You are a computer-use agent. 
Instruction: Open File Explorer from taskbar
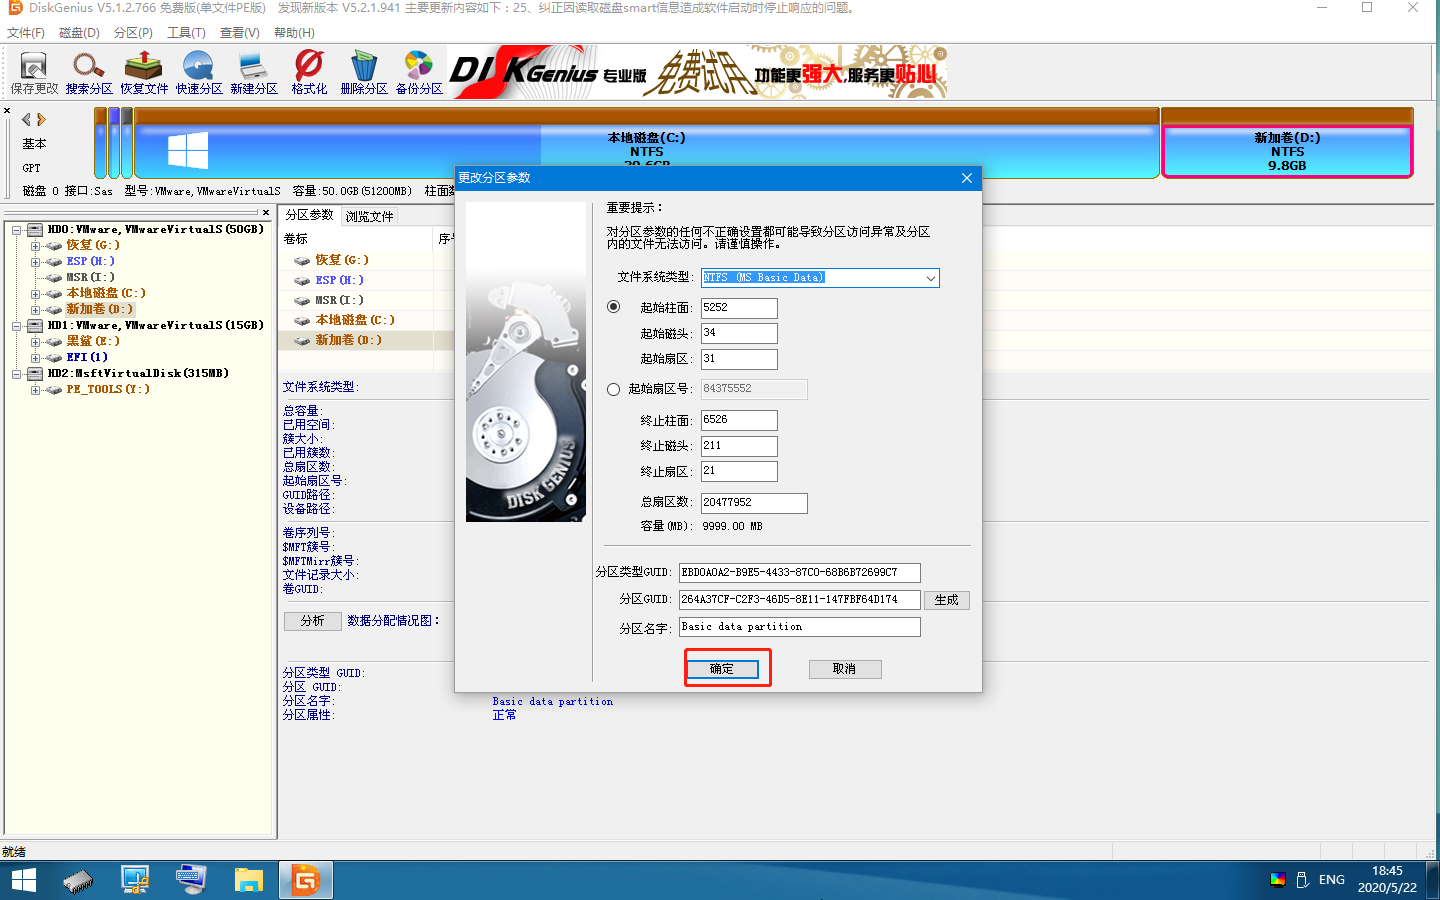coord(248,880)
